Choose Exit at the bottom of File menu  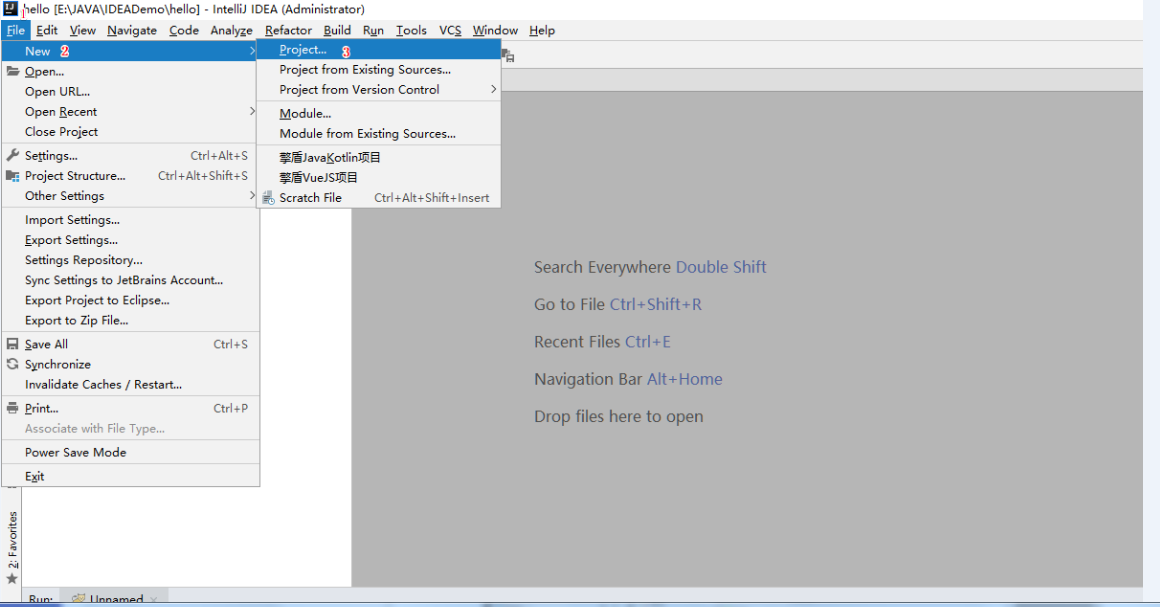131,476
